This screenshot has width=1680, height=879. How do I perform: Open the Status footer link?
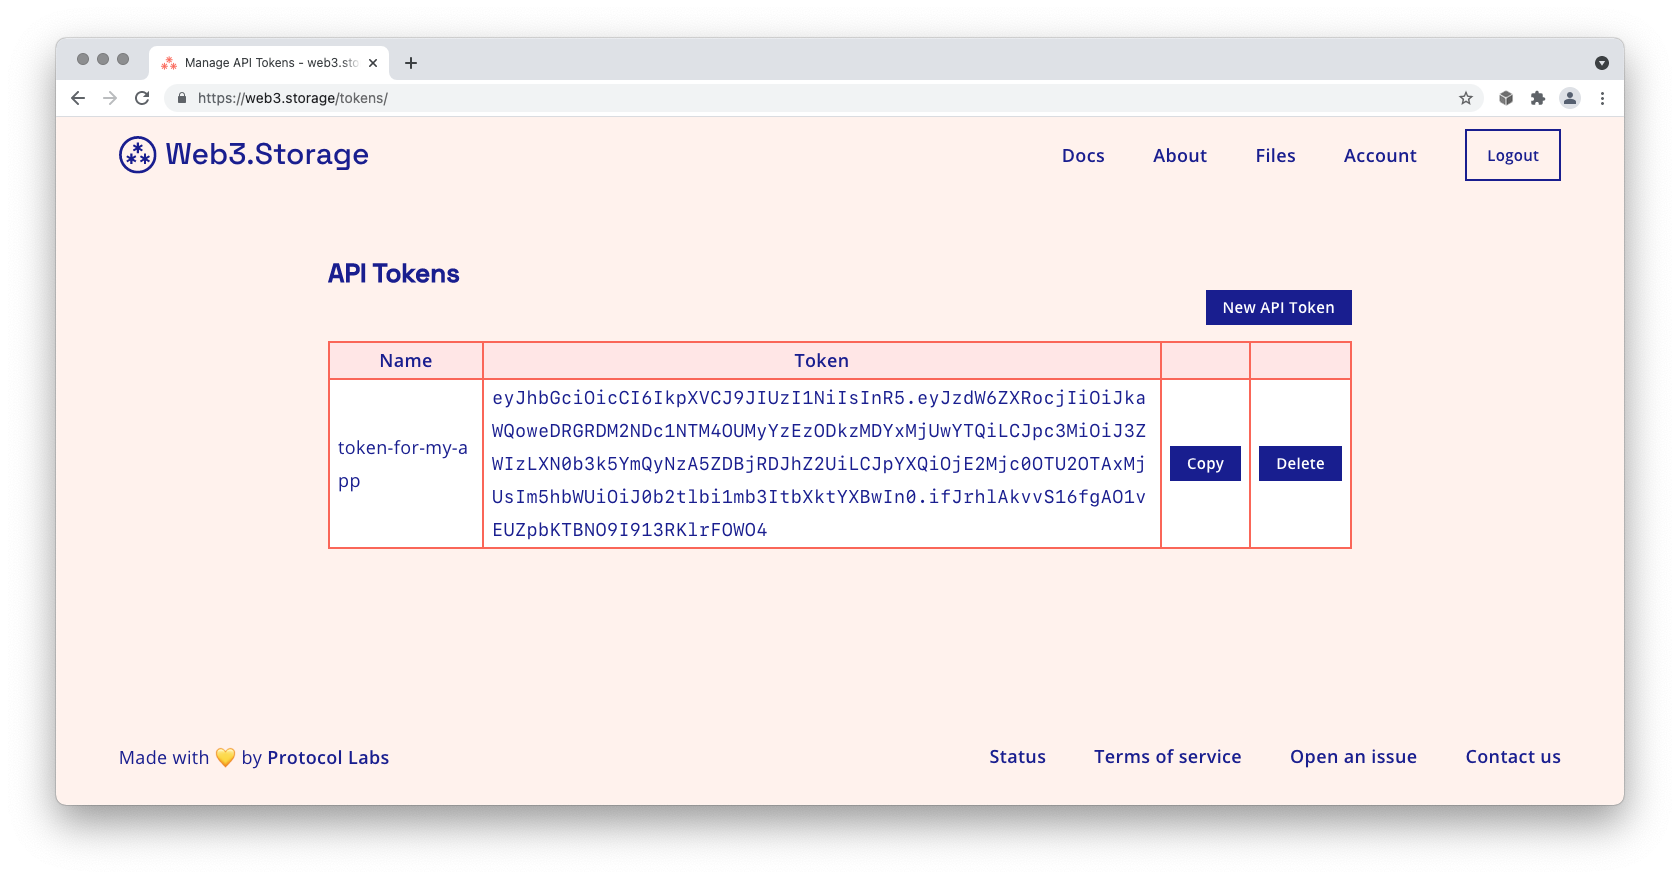click(x=1018, y=757)
